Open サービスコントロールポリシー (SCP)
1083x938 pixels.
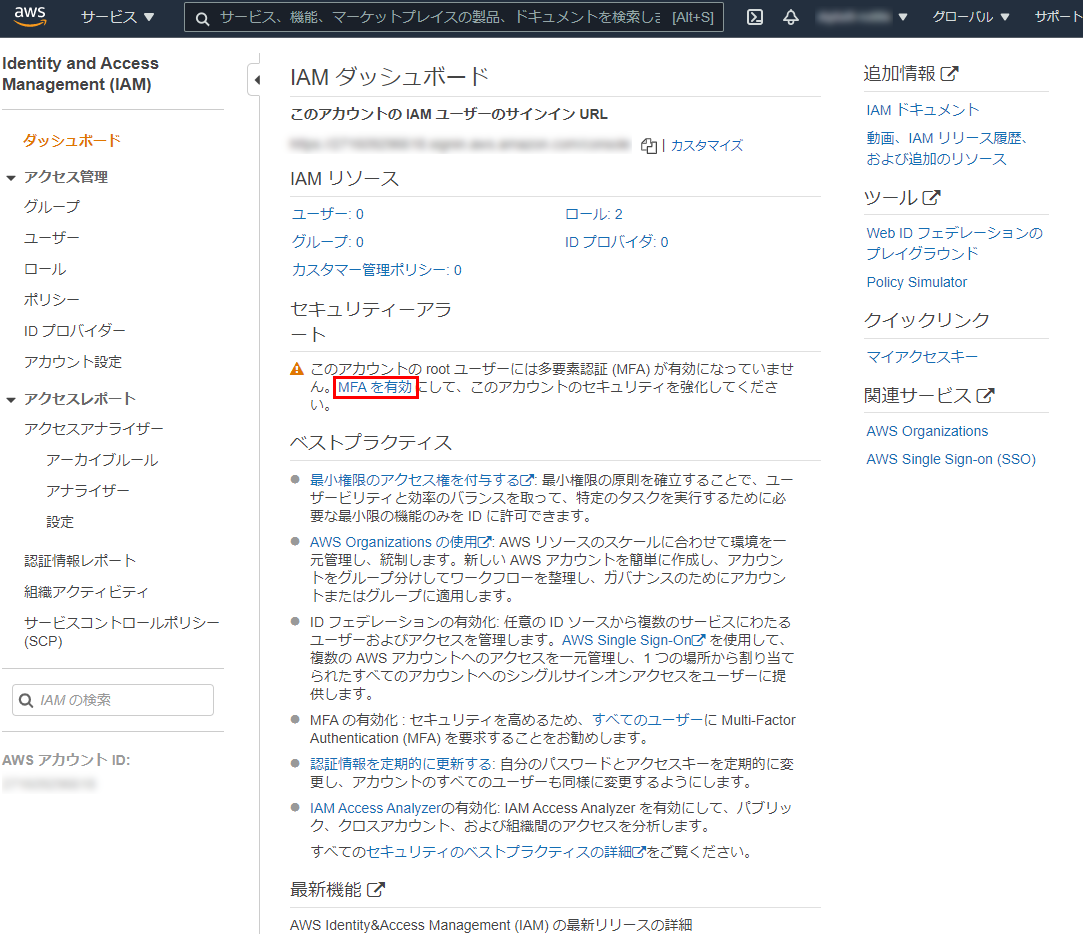tap(122, 632)
